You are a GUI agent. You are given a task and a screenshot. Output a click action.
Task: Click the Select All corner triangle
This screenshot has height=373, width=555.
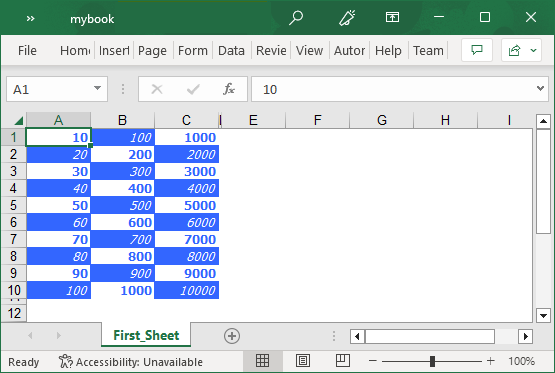[18, 121]
